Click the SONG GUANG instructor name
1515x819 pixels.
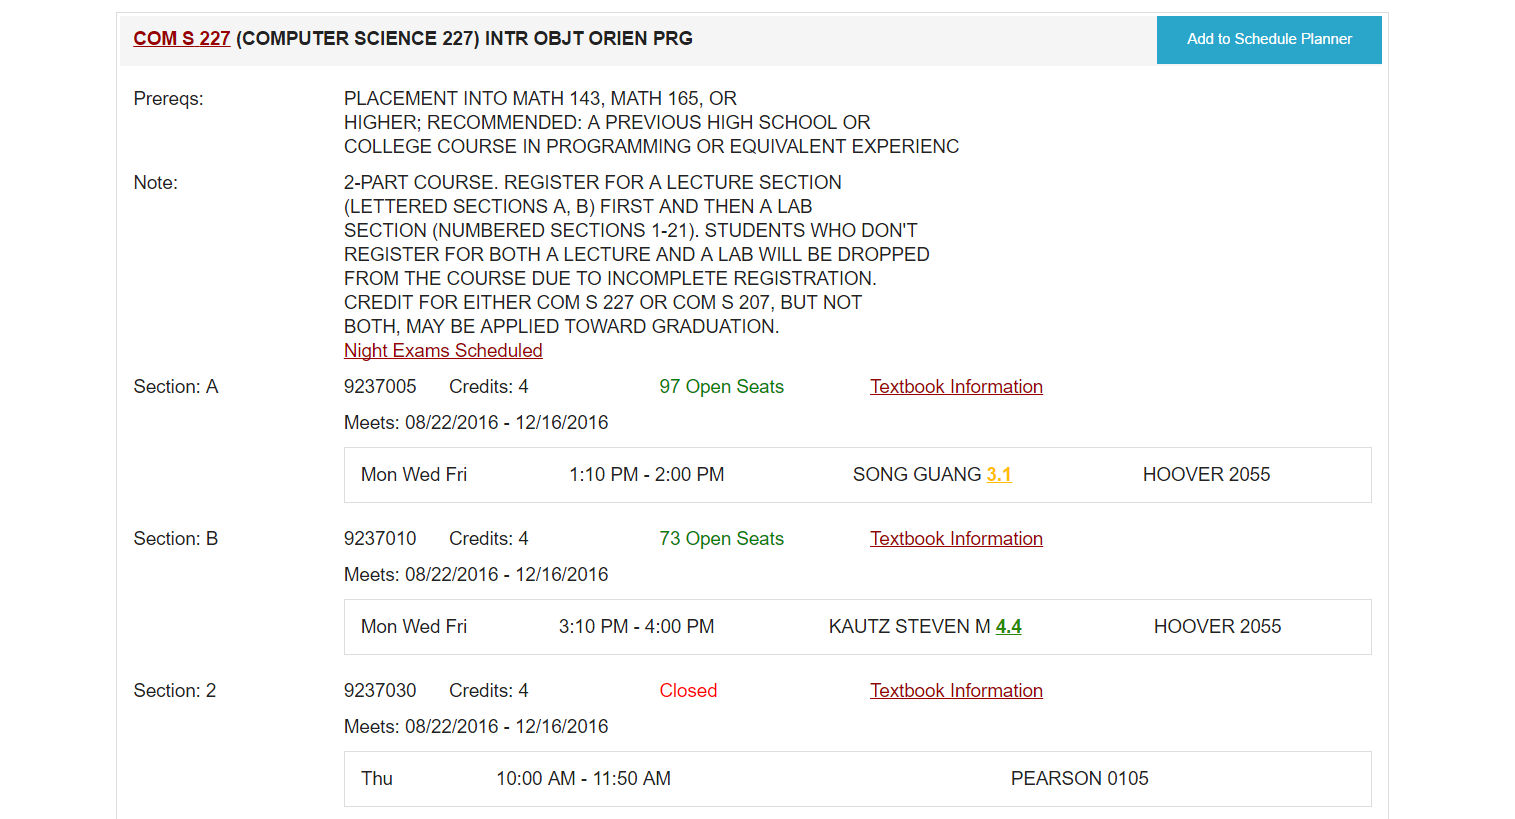(916, 475)
